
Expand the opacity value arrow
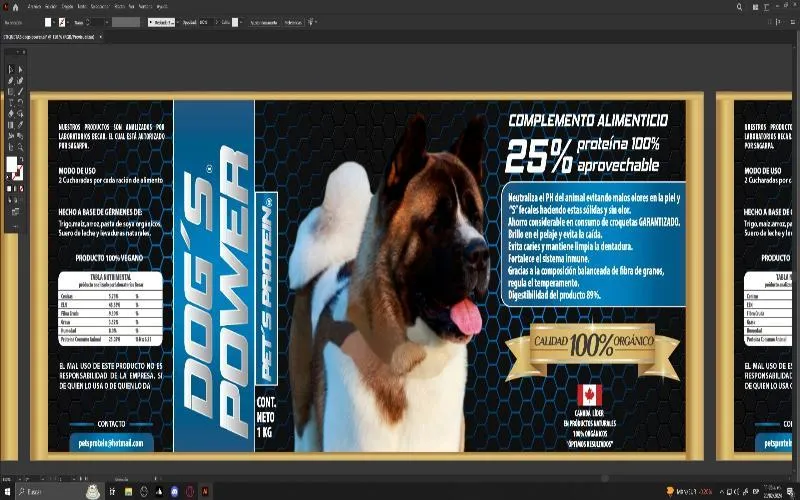coord(216,22)
